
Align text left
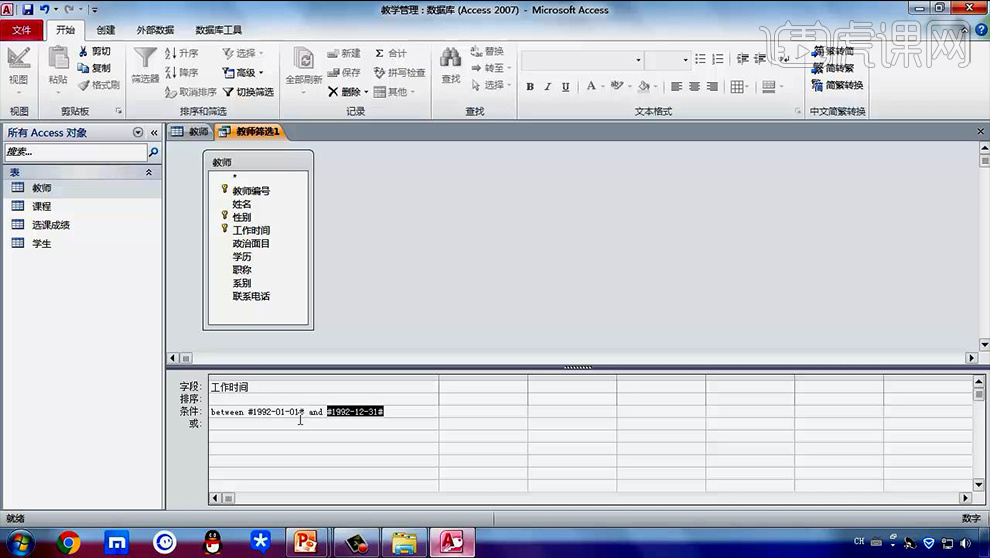coord(676,86)
